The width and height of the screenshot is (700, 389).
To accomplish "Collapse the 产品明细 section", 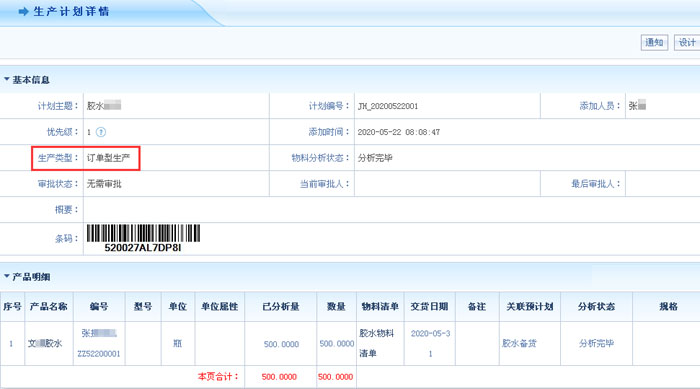I will tap(7, 276).
